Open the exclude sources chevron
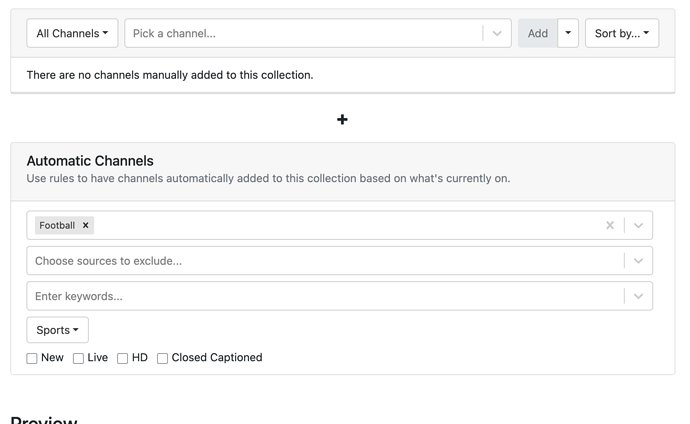The width and height of the screenshot is (690, 424). (x=638, y=261)
